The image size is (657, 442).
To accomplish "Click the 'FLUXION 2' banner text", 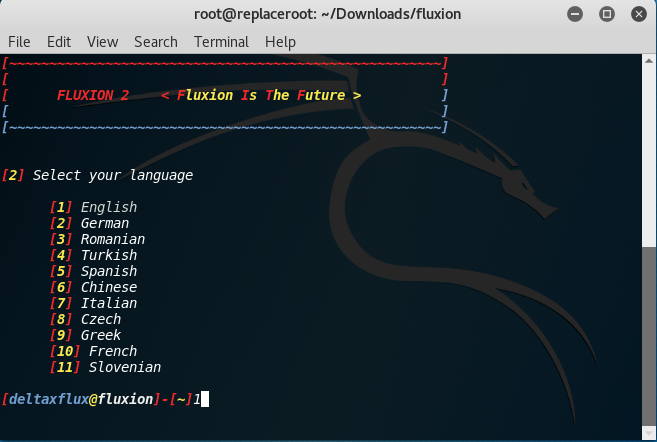I will coord(93,95).
